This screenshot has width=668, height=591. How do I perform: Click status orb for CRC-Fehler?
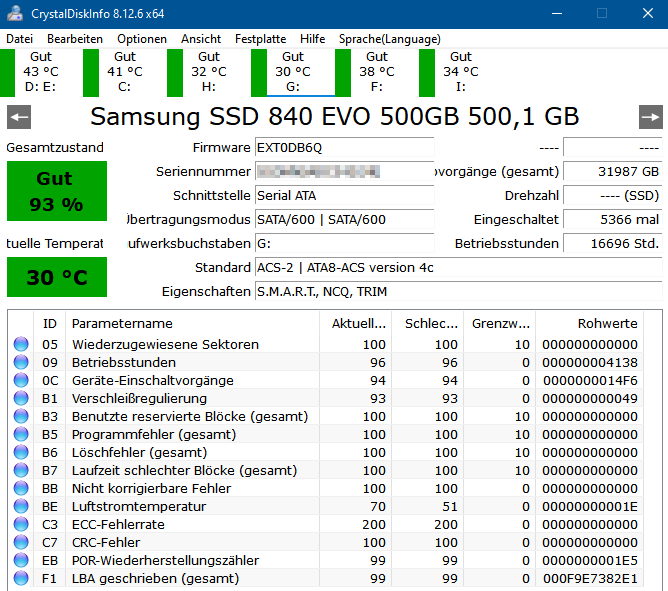[x=21, y=542]
